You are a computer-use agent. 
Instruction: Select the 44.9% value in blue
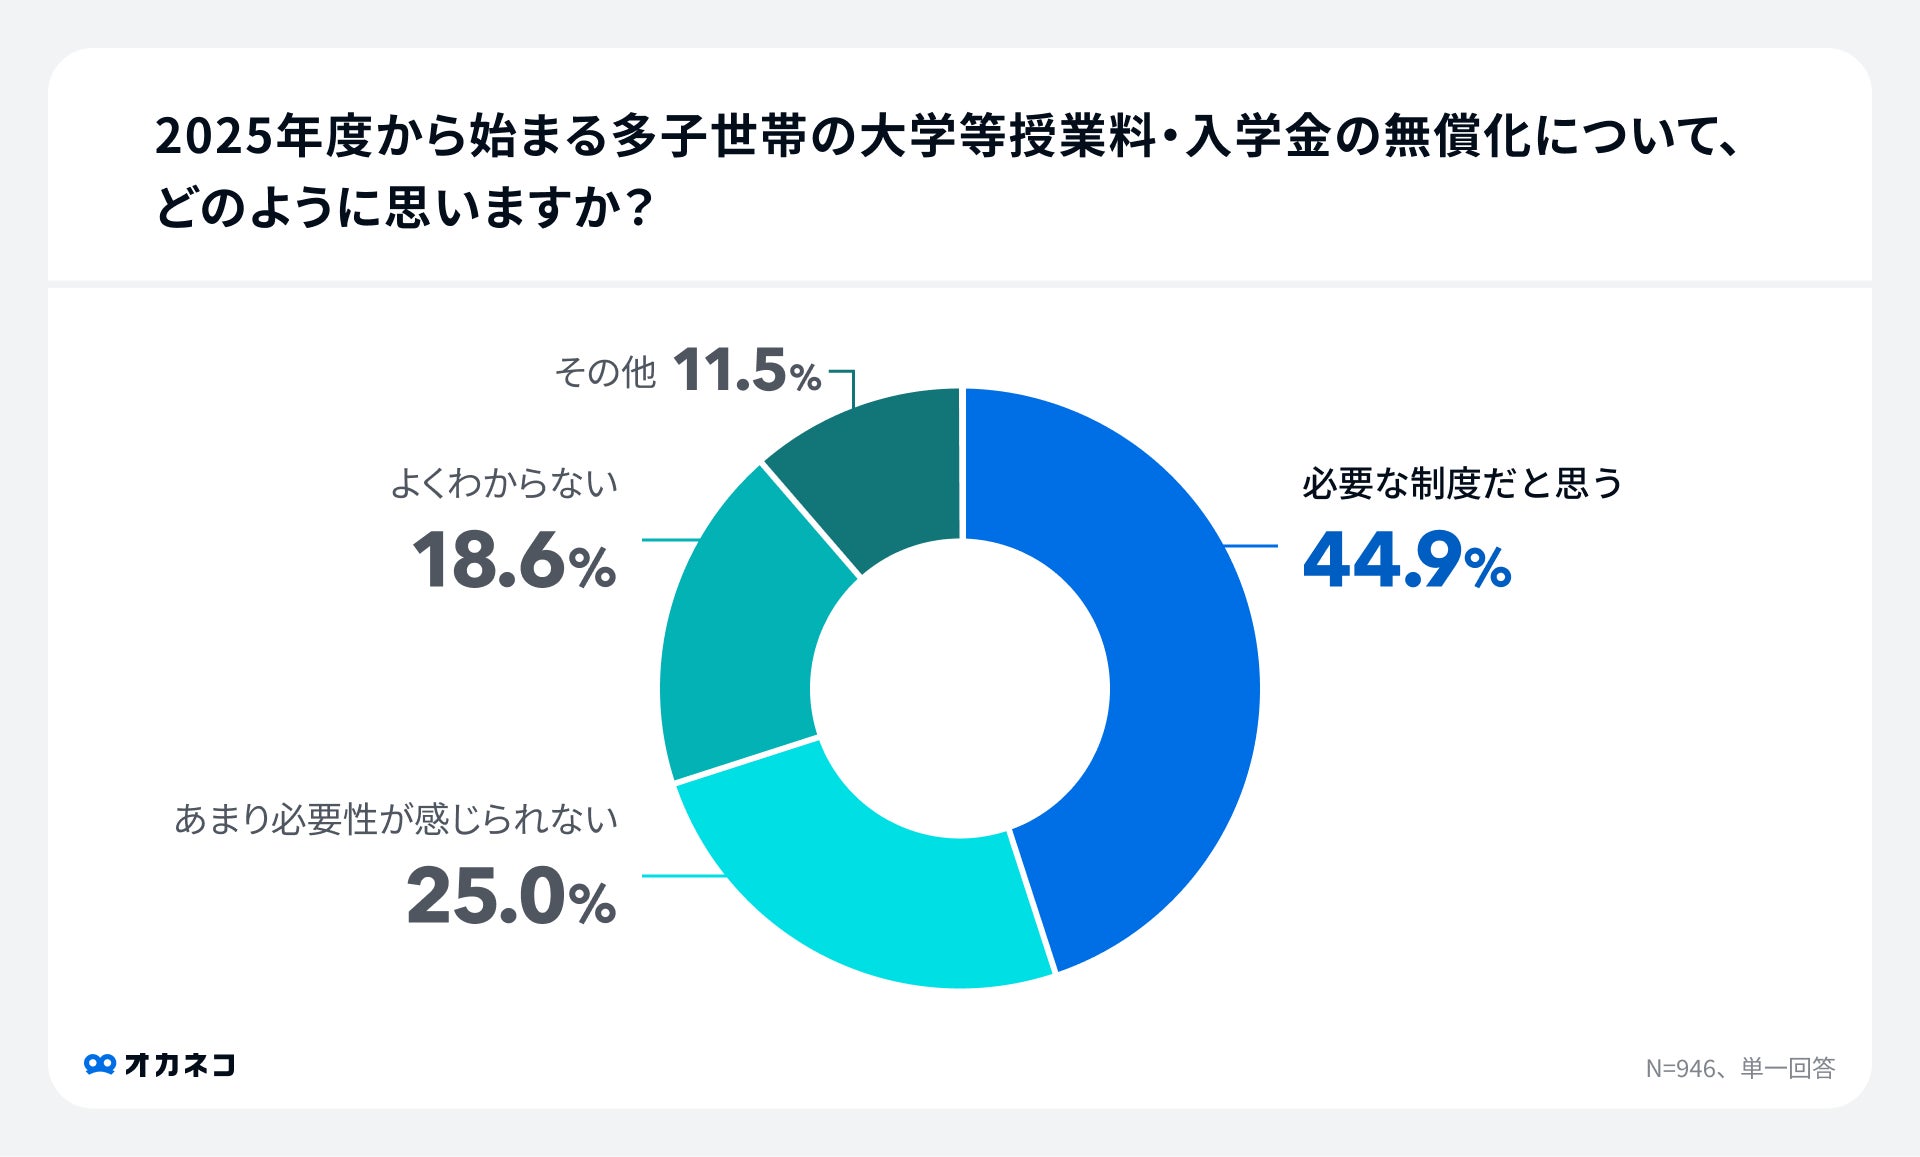[1406, 561]
